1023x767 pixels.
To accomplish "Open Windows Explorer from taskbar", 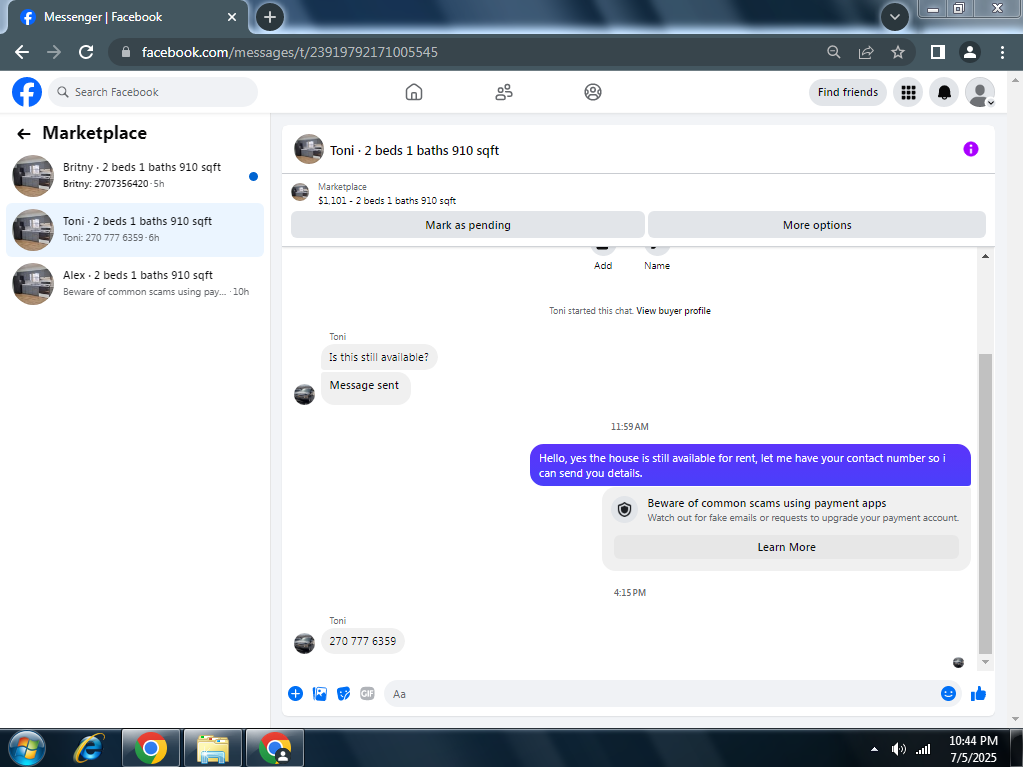I will 213,748.
